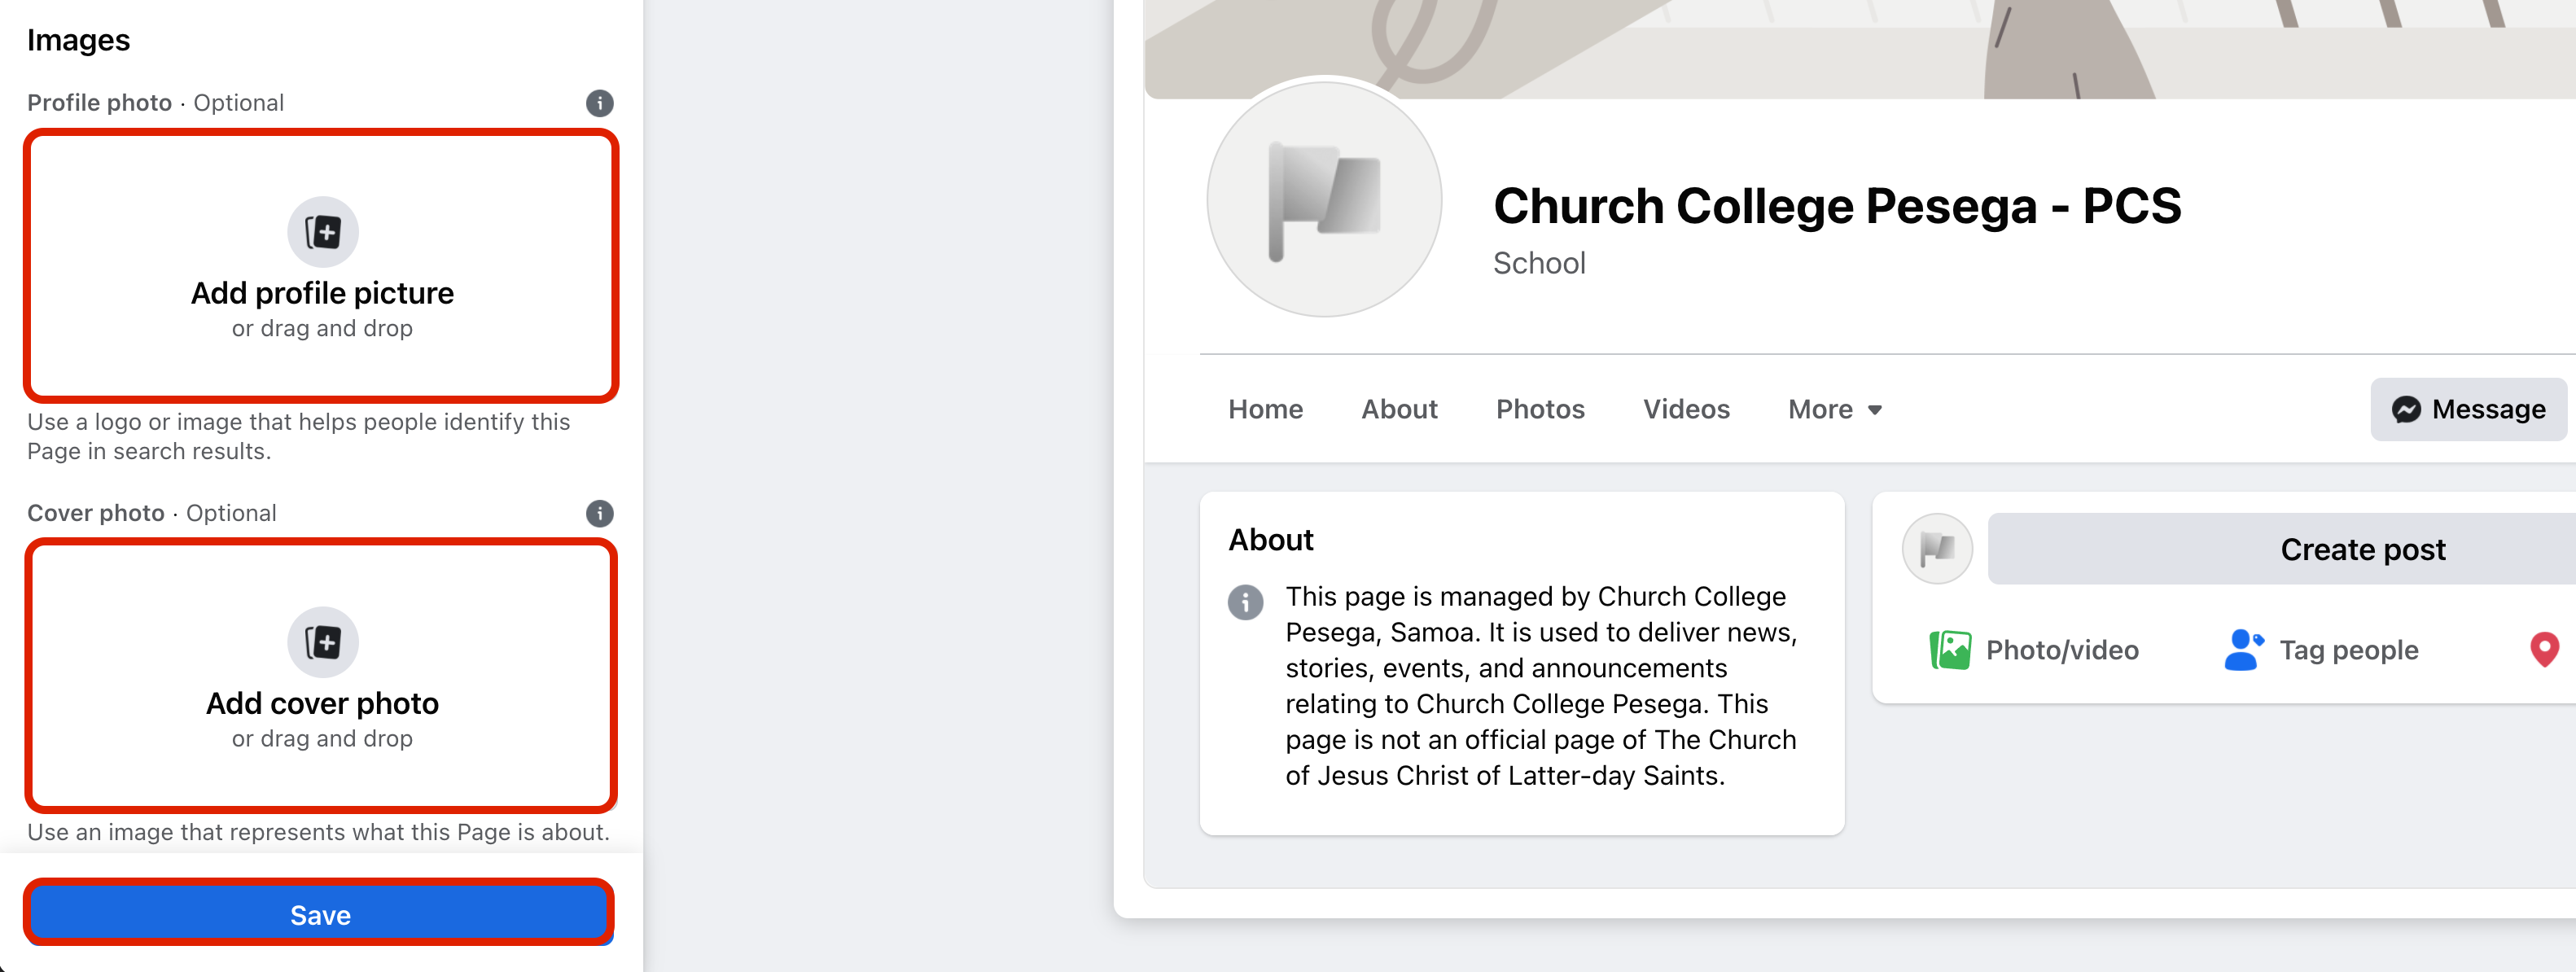Image resolution: width=2576 pixels, height=972 pixels.
Task: Click the Messenger icon in Message button
Action: click(2405, 409)
